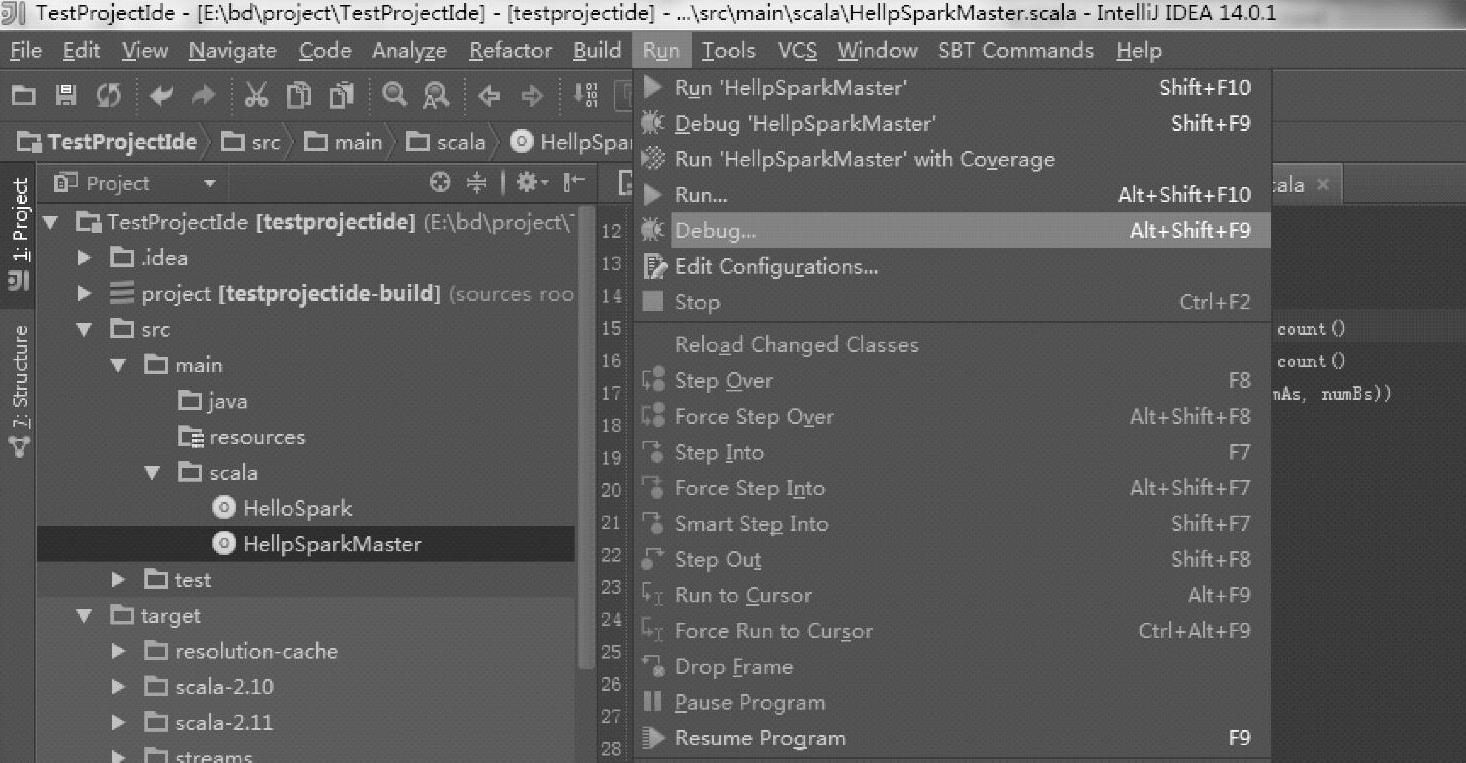The height and width of the screenshot is (763, 1466).
Task: Choose Run 'HellpSparkMaster' with Coverage
Action: [952, 159]
